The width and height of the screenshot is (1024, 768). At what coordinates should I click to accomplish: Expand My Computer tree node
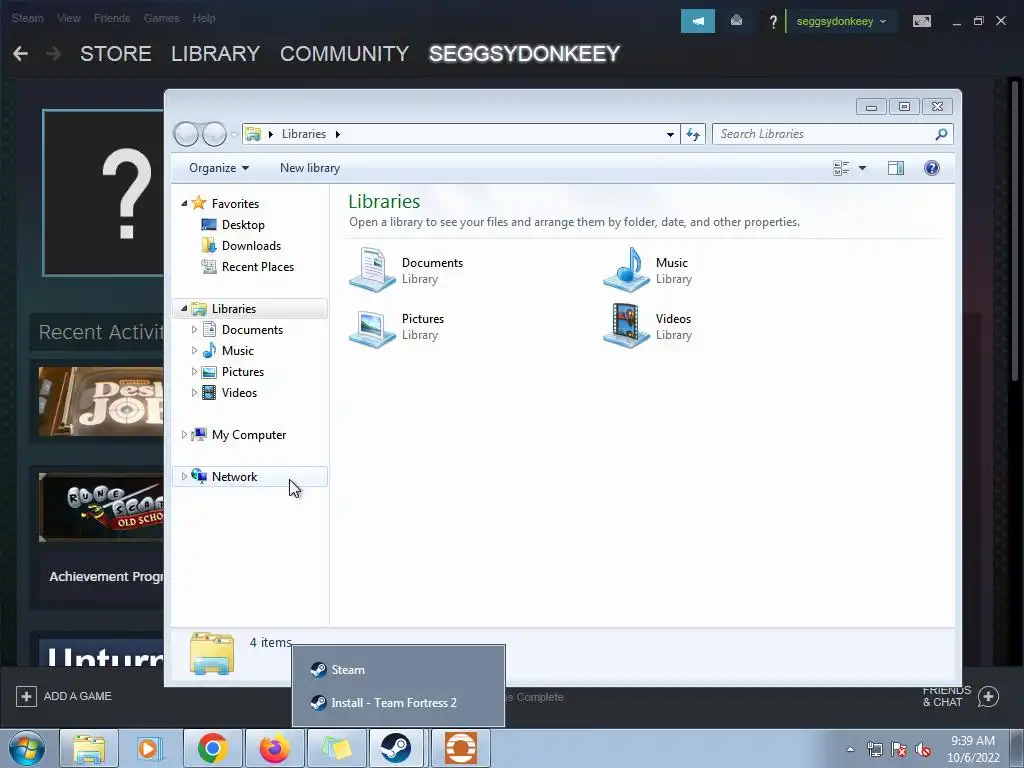coord(184,434)
